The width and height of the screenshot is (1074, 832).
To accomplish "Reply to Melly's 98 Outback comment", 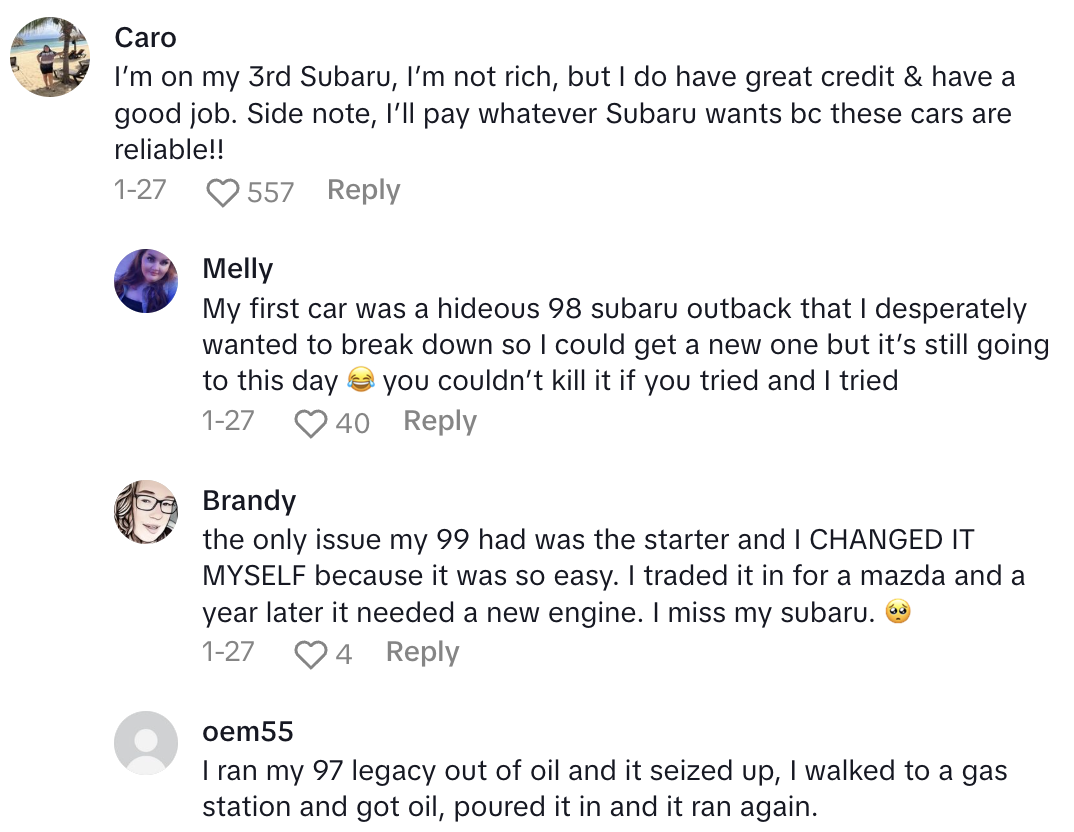I will click(439, 421).
